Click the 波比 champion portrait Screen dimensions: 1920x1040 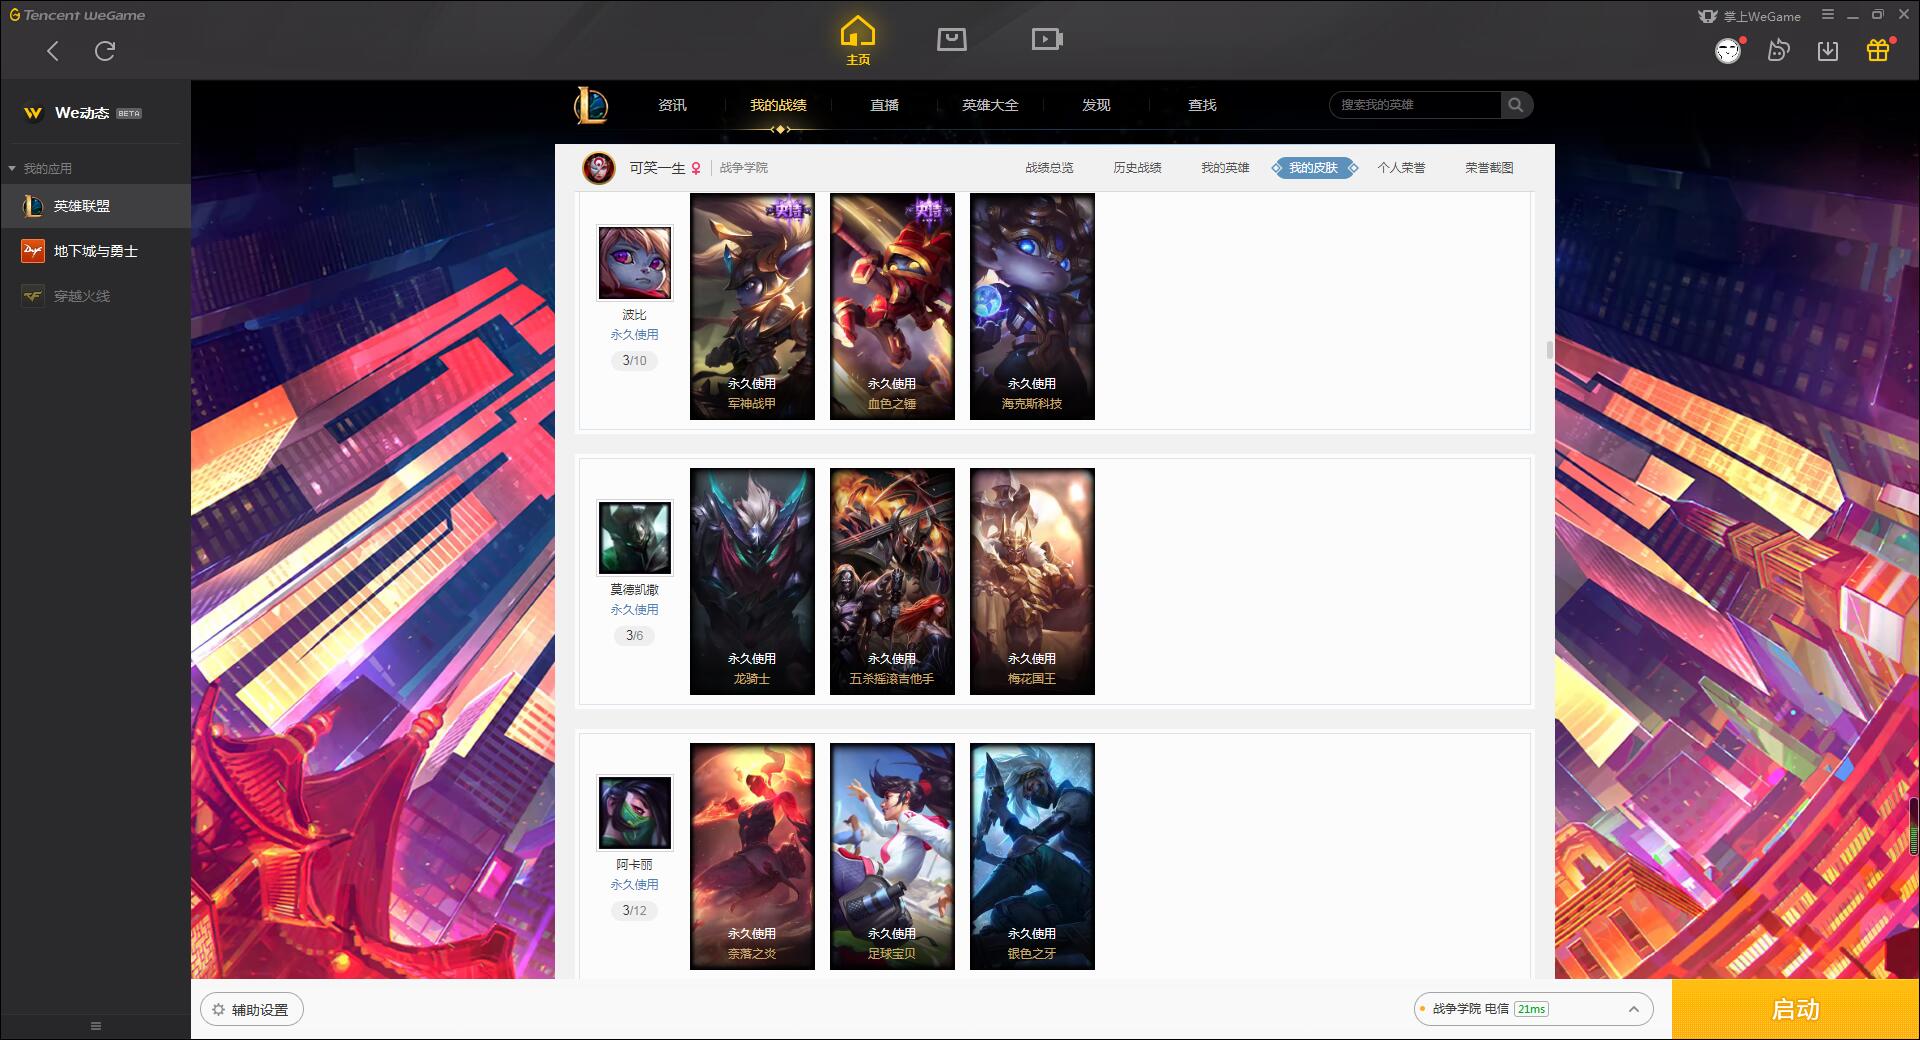[634, 263]
